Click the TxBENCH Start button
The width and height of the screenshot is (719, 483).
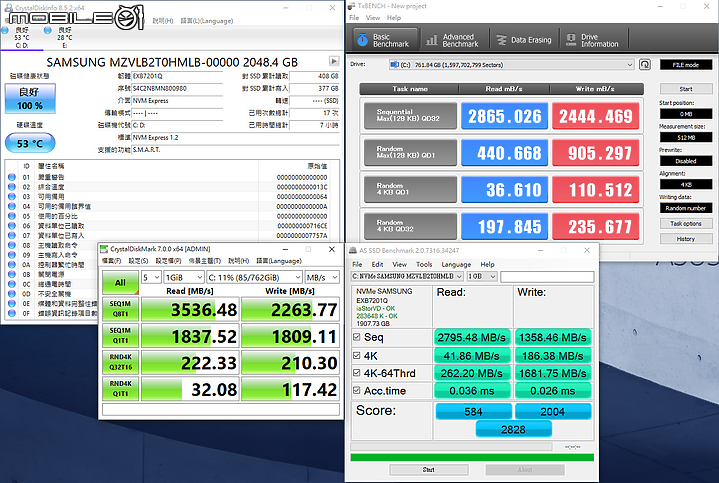point(686,89)
